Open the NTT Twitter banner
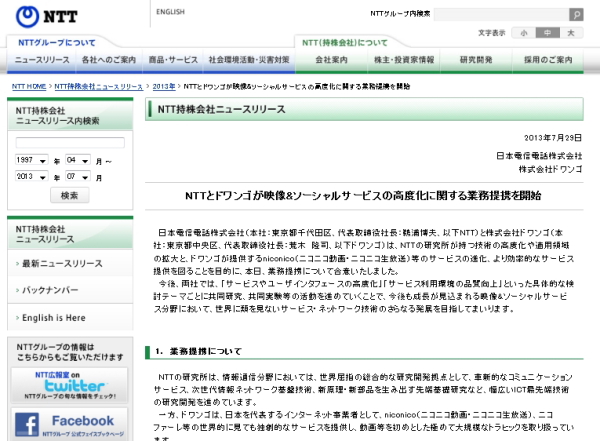 (x=70, y=382)
